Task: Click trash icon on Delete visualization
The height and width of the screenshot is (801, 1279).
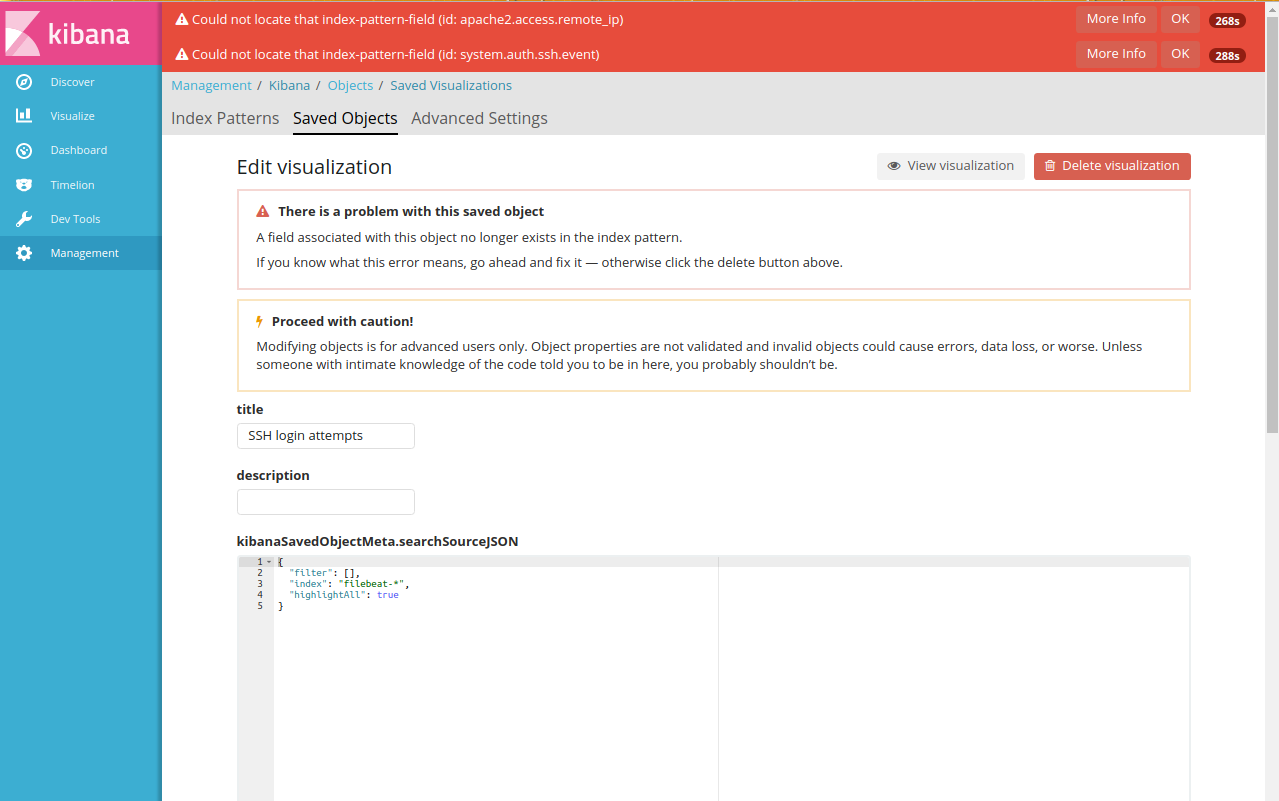Action: pos(1050,166)
